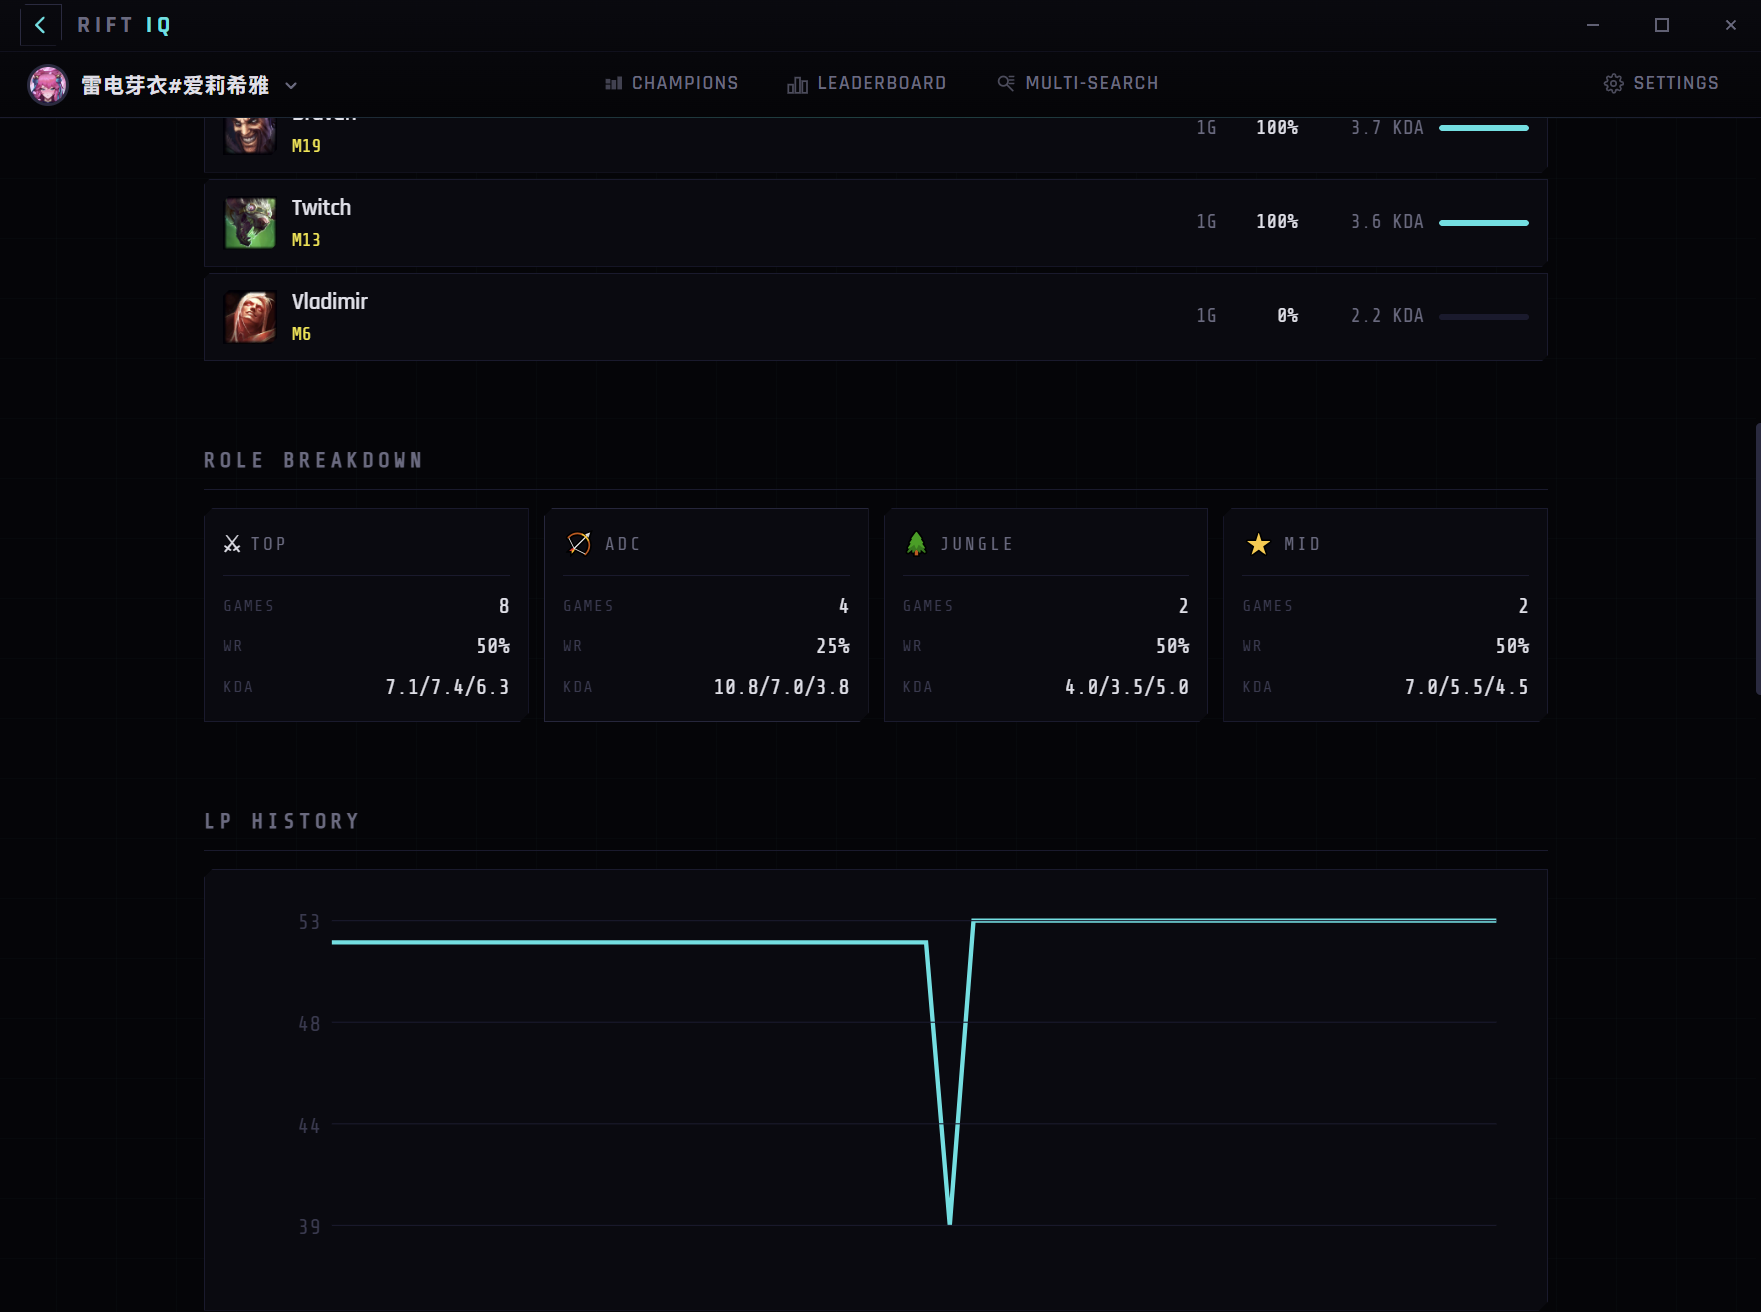Image resolution: width=1761 pixels, height=1312 pixels.
Task: Click the Leaderboard bar chart icon
Action: click(797, 84)
